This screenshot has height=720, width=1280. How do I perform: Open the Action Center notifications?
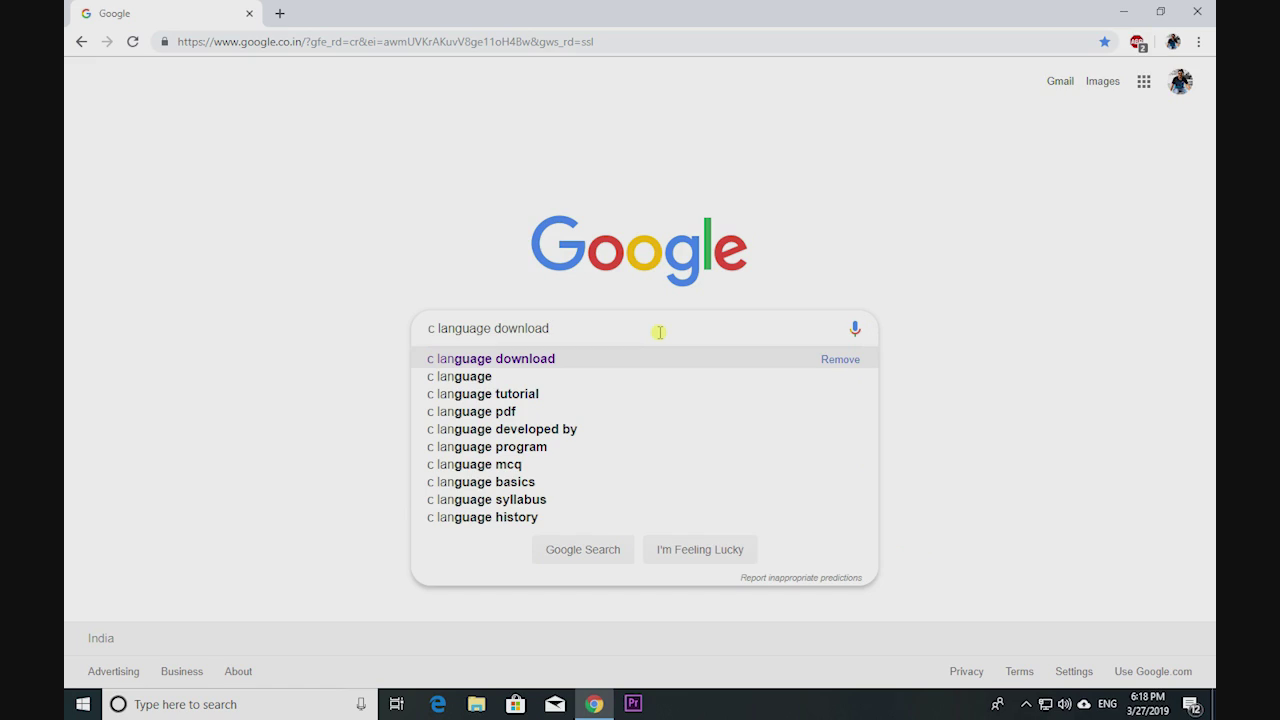(x=1191, y=704)
